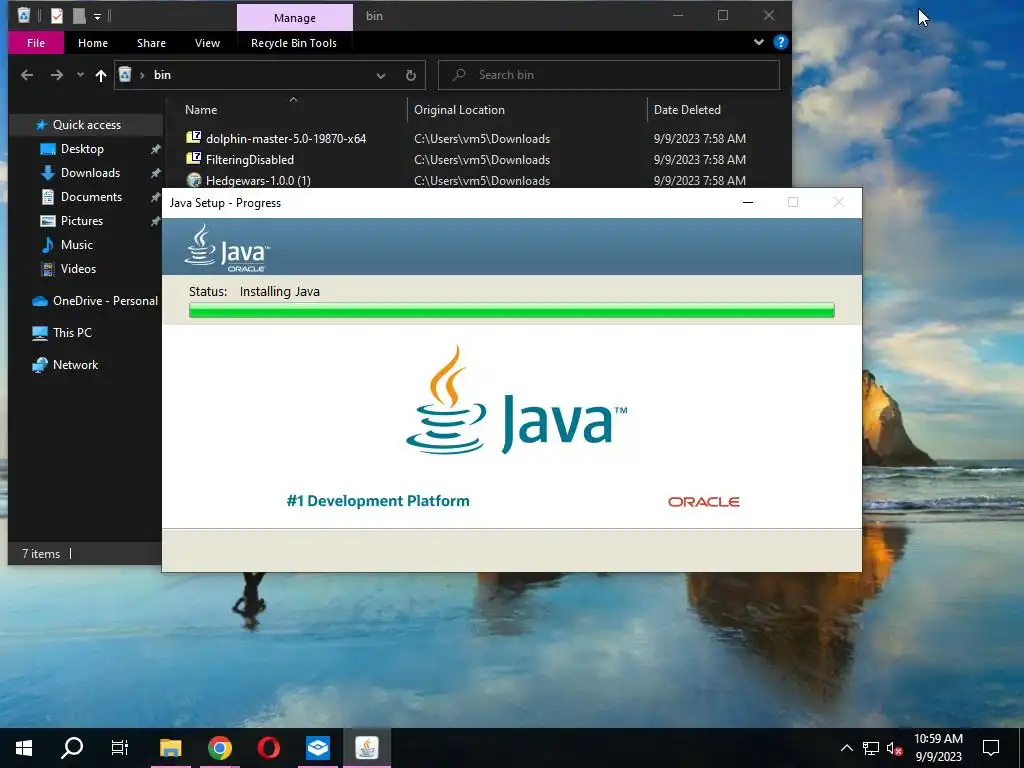Refresh the bin folder view
Screen dimensions: 1024x768
[411, 76]
